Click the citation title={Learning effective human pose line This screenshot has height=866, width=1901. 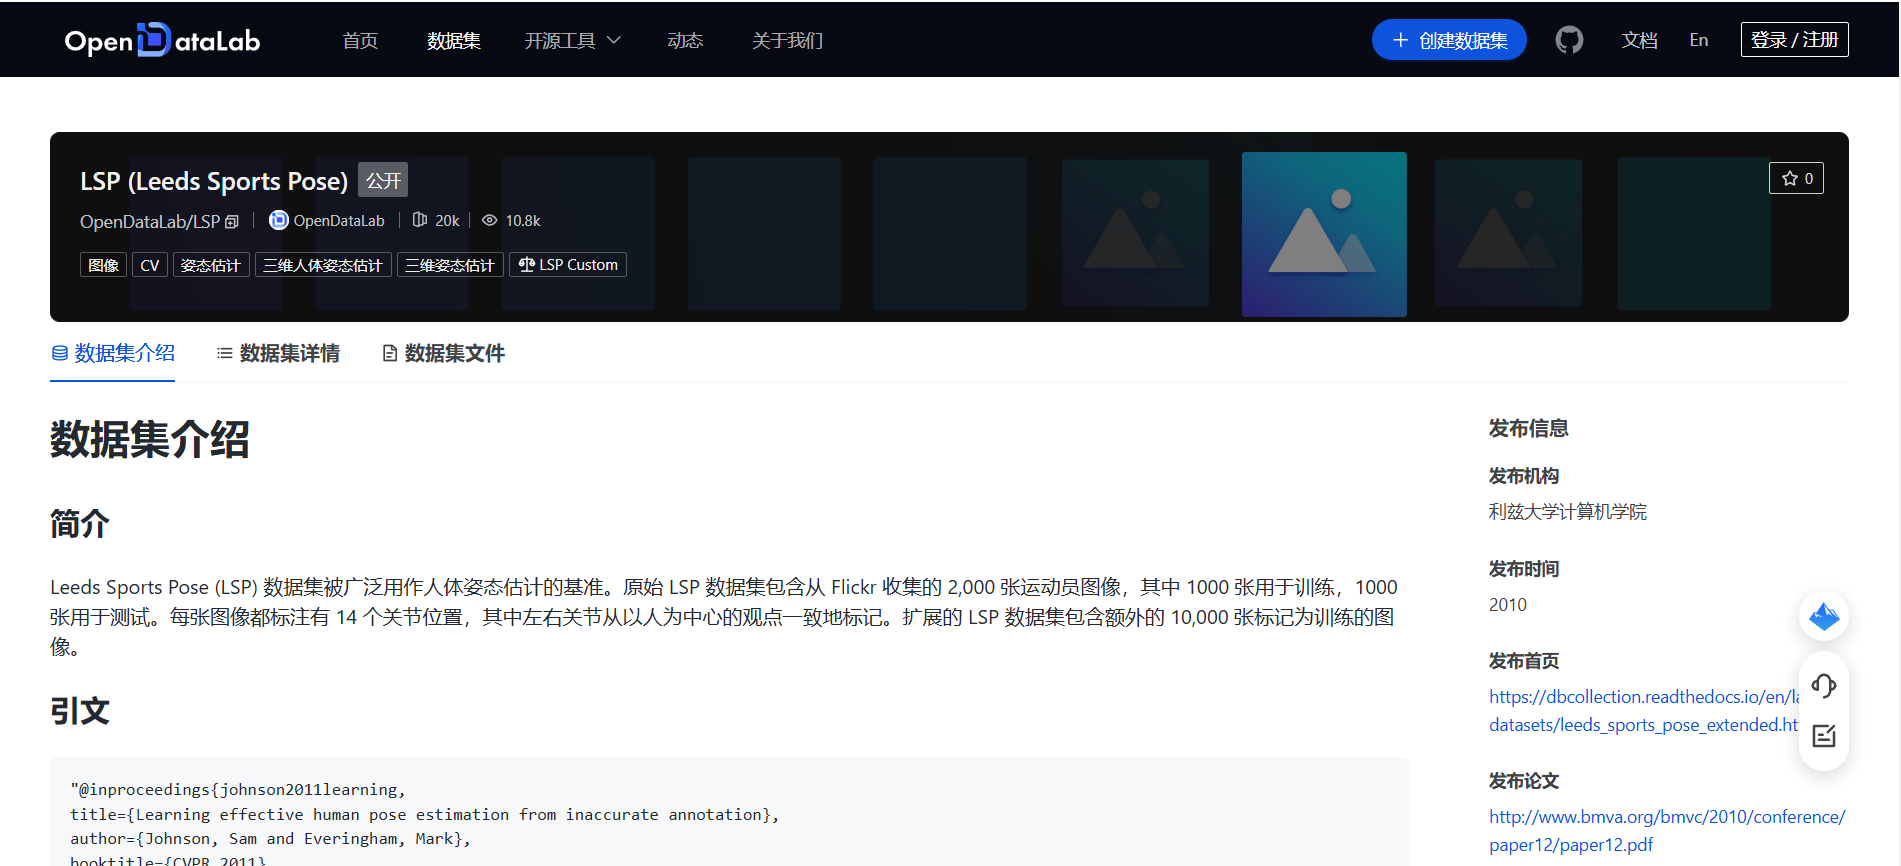pos(424,814)
